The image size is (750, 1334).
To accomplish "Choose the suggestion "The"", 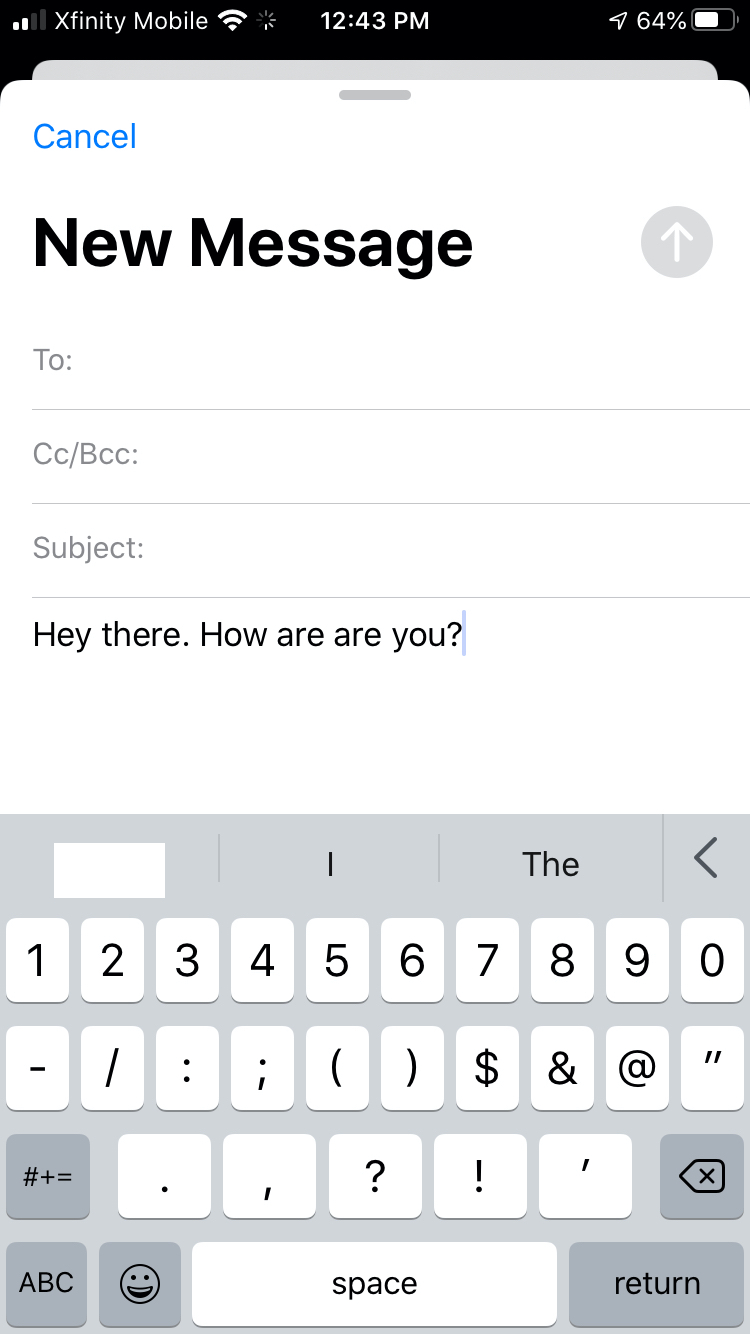I will pos(551,863).
